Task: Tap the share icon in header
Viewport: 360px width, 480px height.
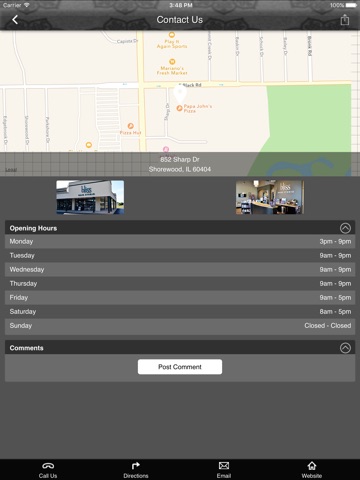Action: (345, 20)
